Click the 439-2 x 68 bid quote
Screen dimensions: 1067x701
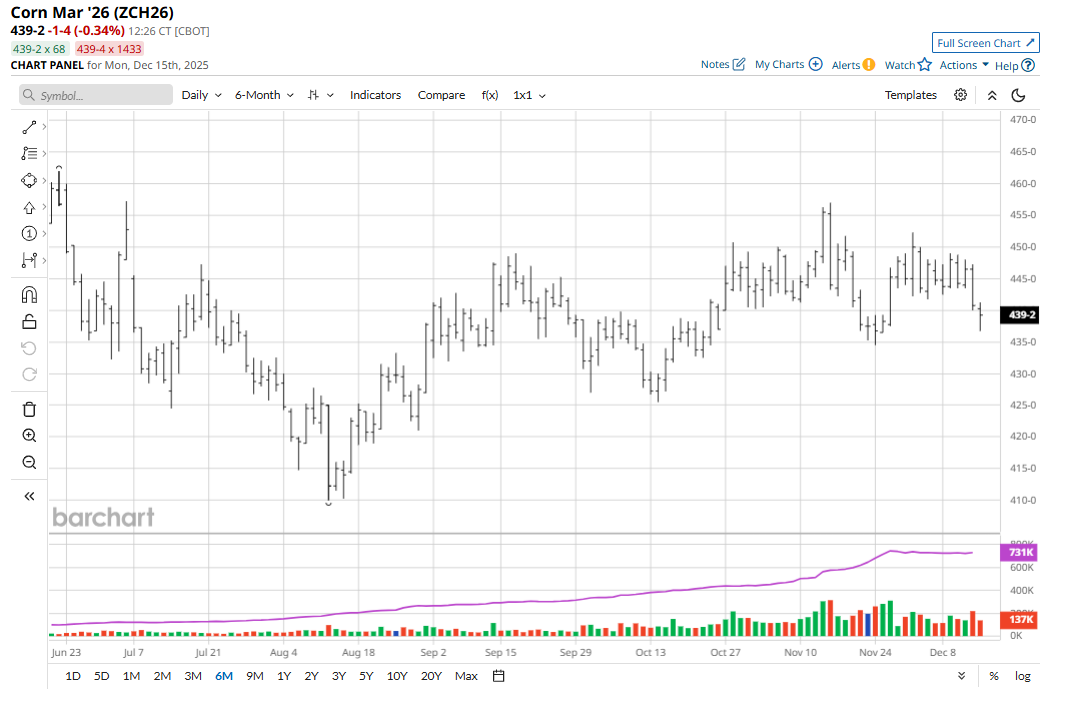tap(39, 49)
